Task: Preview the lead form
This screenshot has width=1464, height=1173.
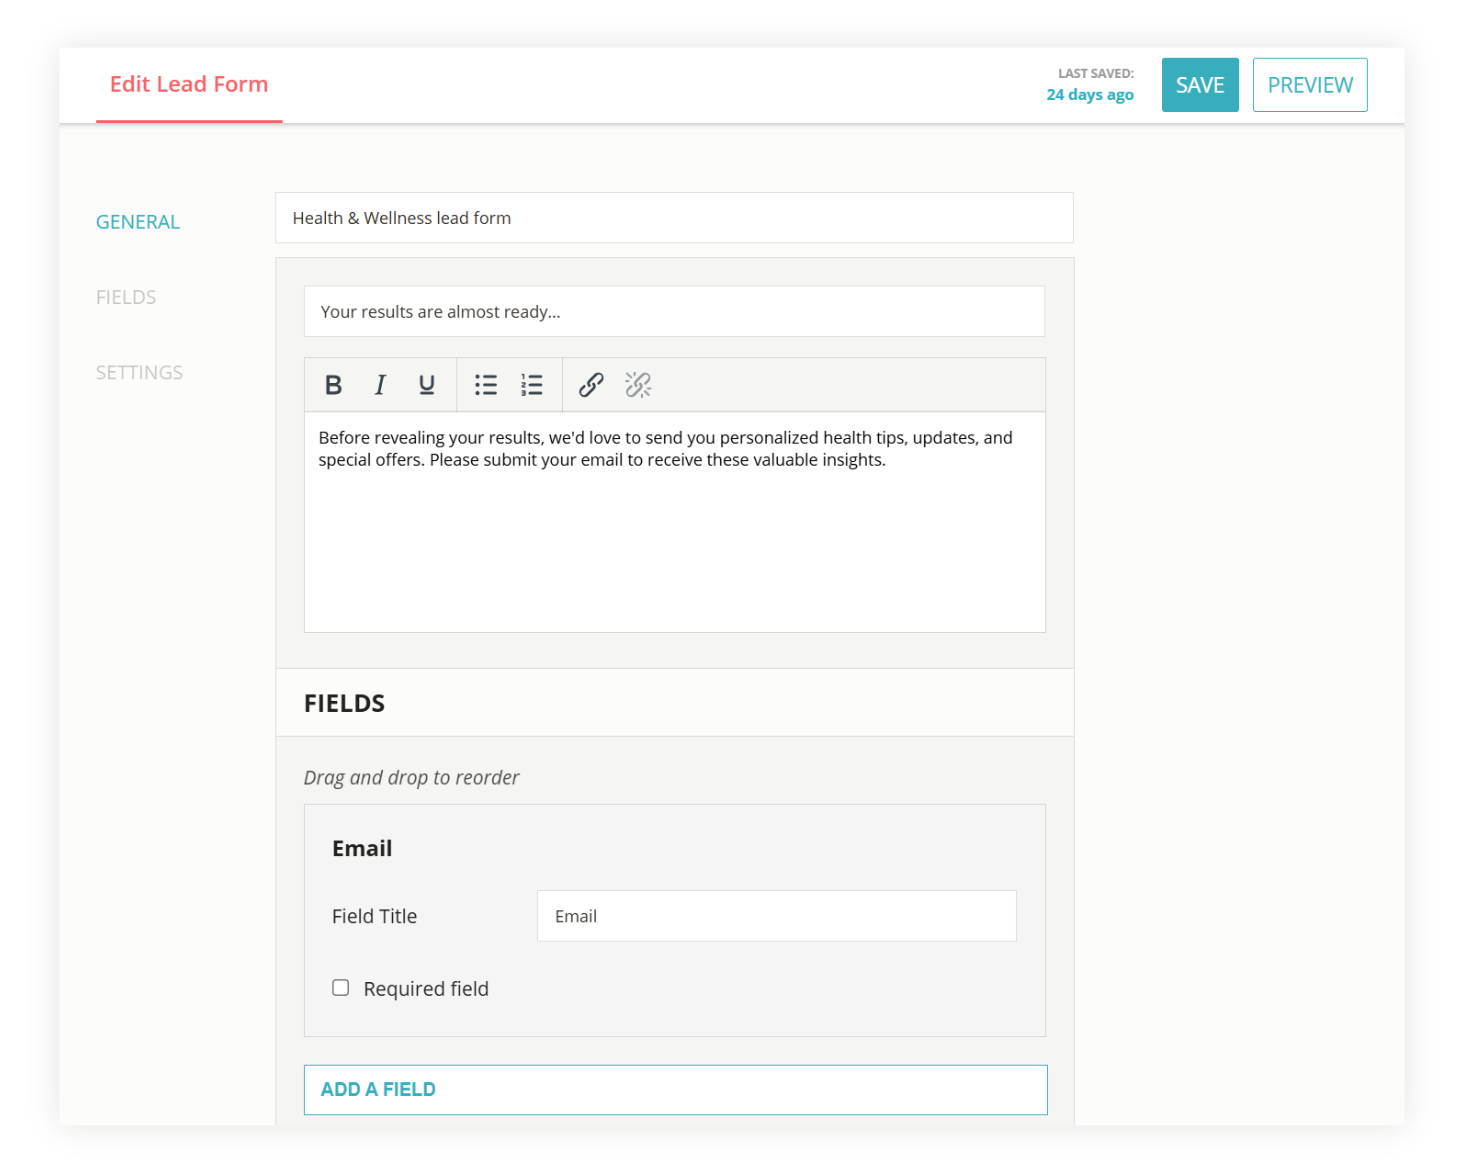Action: [x=1310, y=84]
